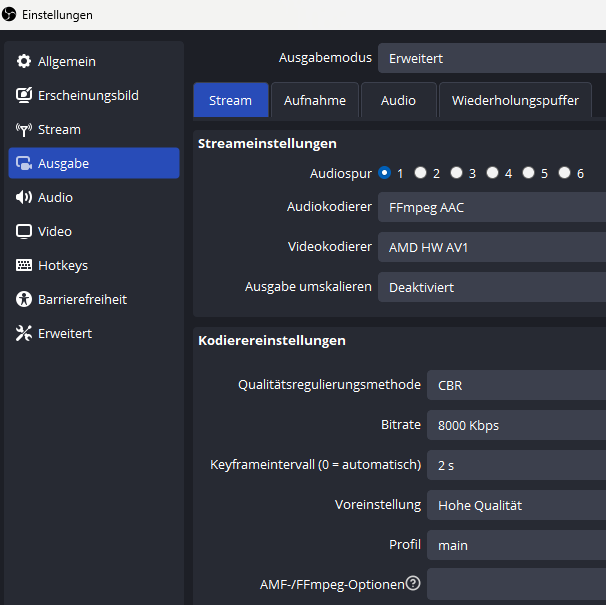Viewport: 606px width, 605px height.
Task: Select audio track 3 radio button
Action: (456, 172)
